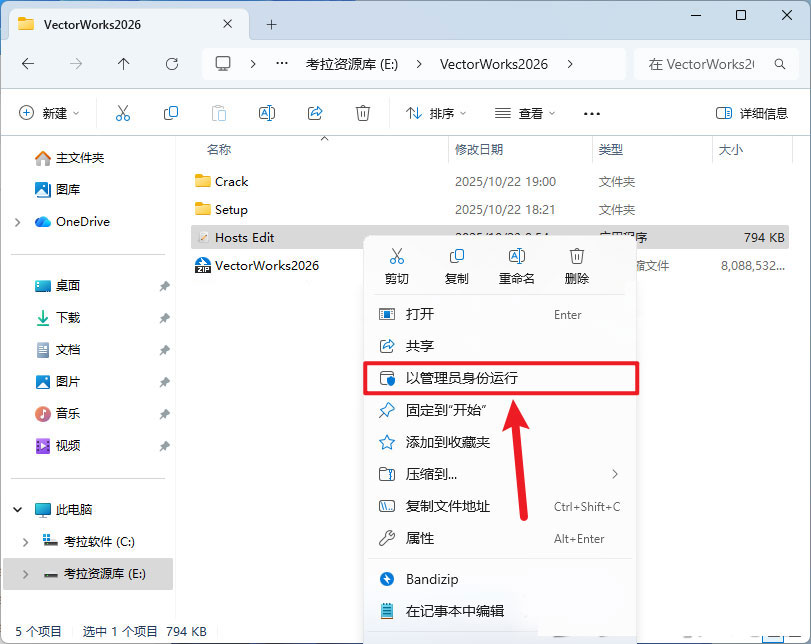
Task: Click 剪切 in the context menu
Action: (x=397, y=267)
